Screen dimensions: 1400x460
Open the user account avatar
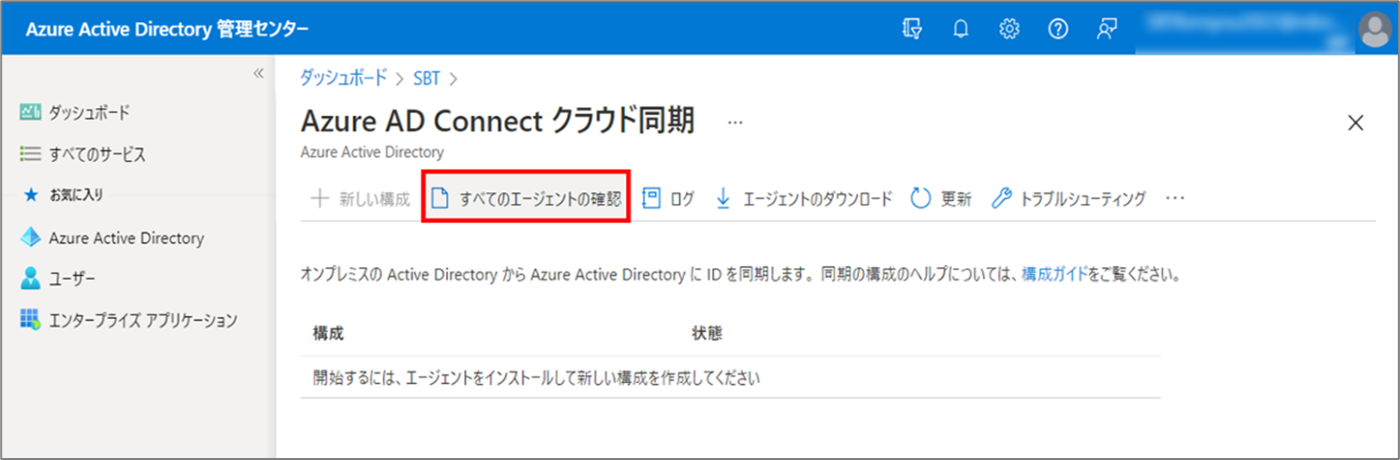(1376, 29)
